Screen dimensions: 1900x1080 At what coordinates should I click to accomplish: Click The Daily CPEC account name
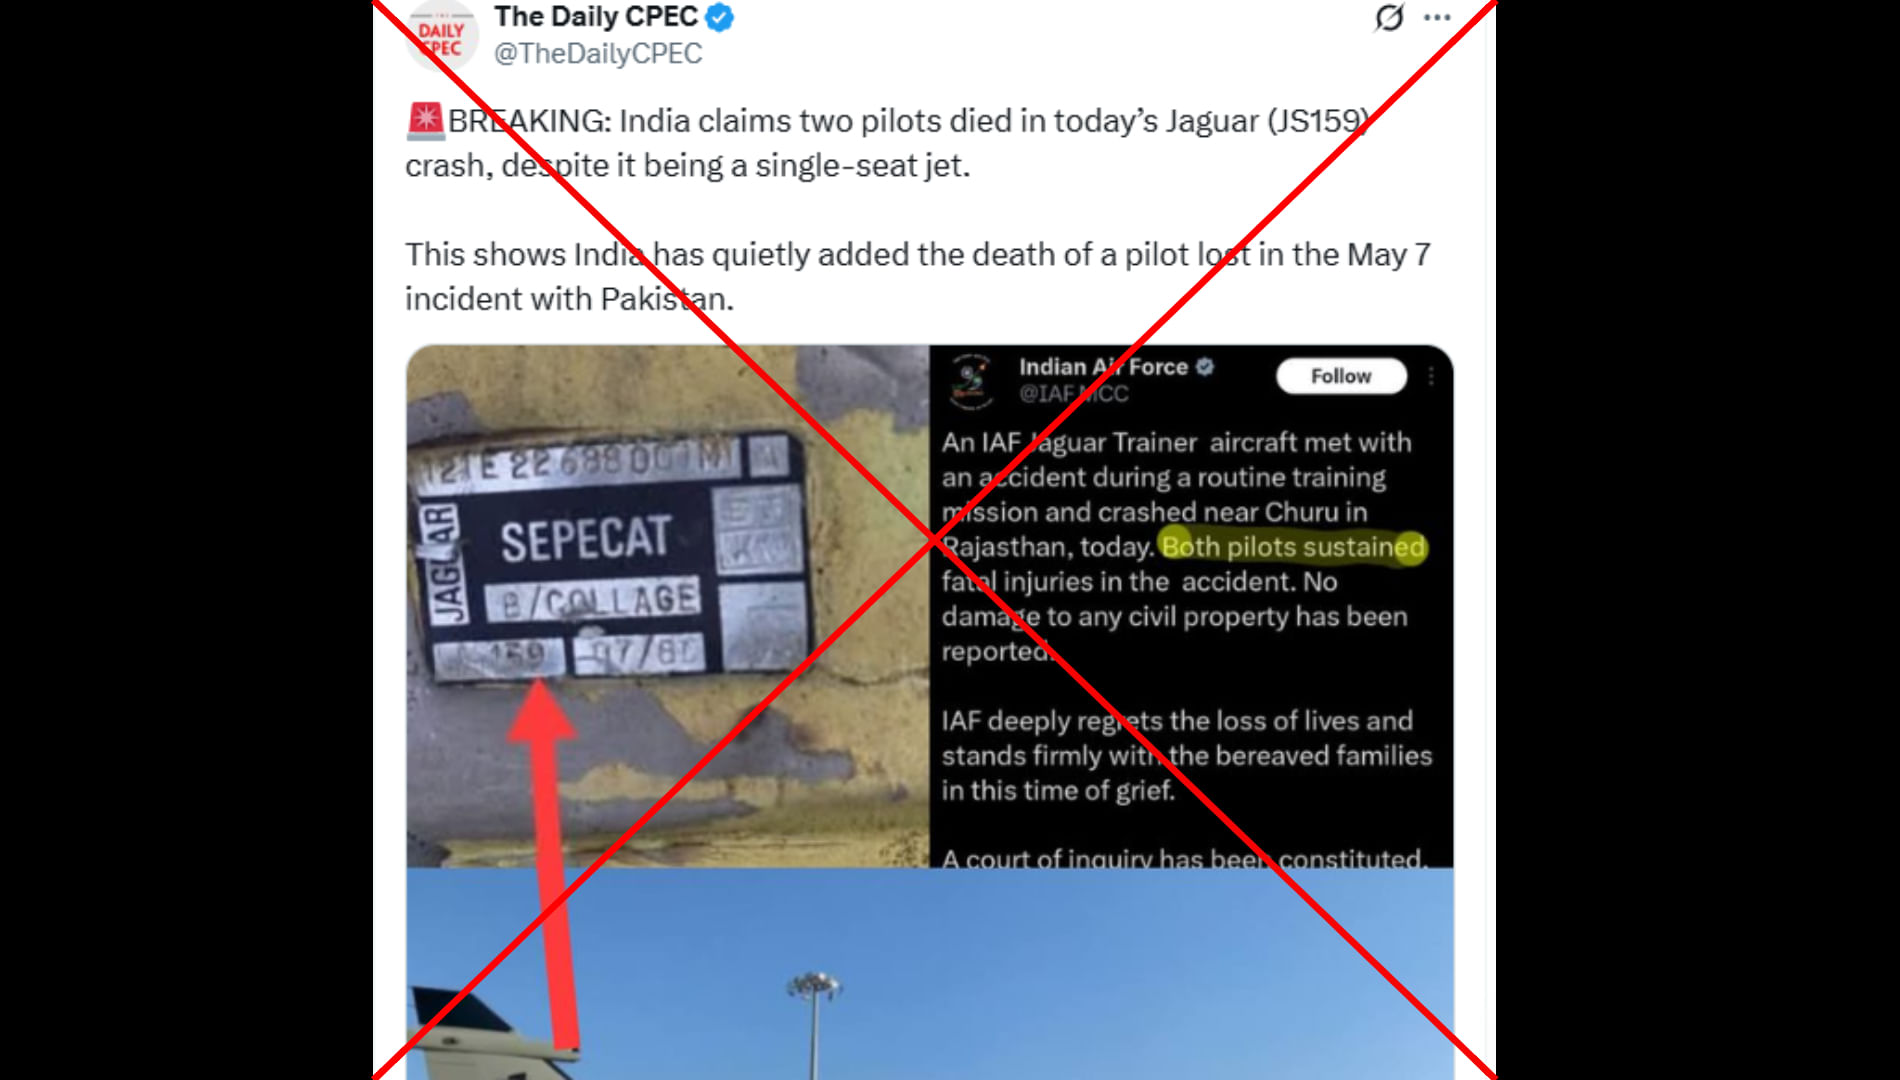[x=596, y=17]
